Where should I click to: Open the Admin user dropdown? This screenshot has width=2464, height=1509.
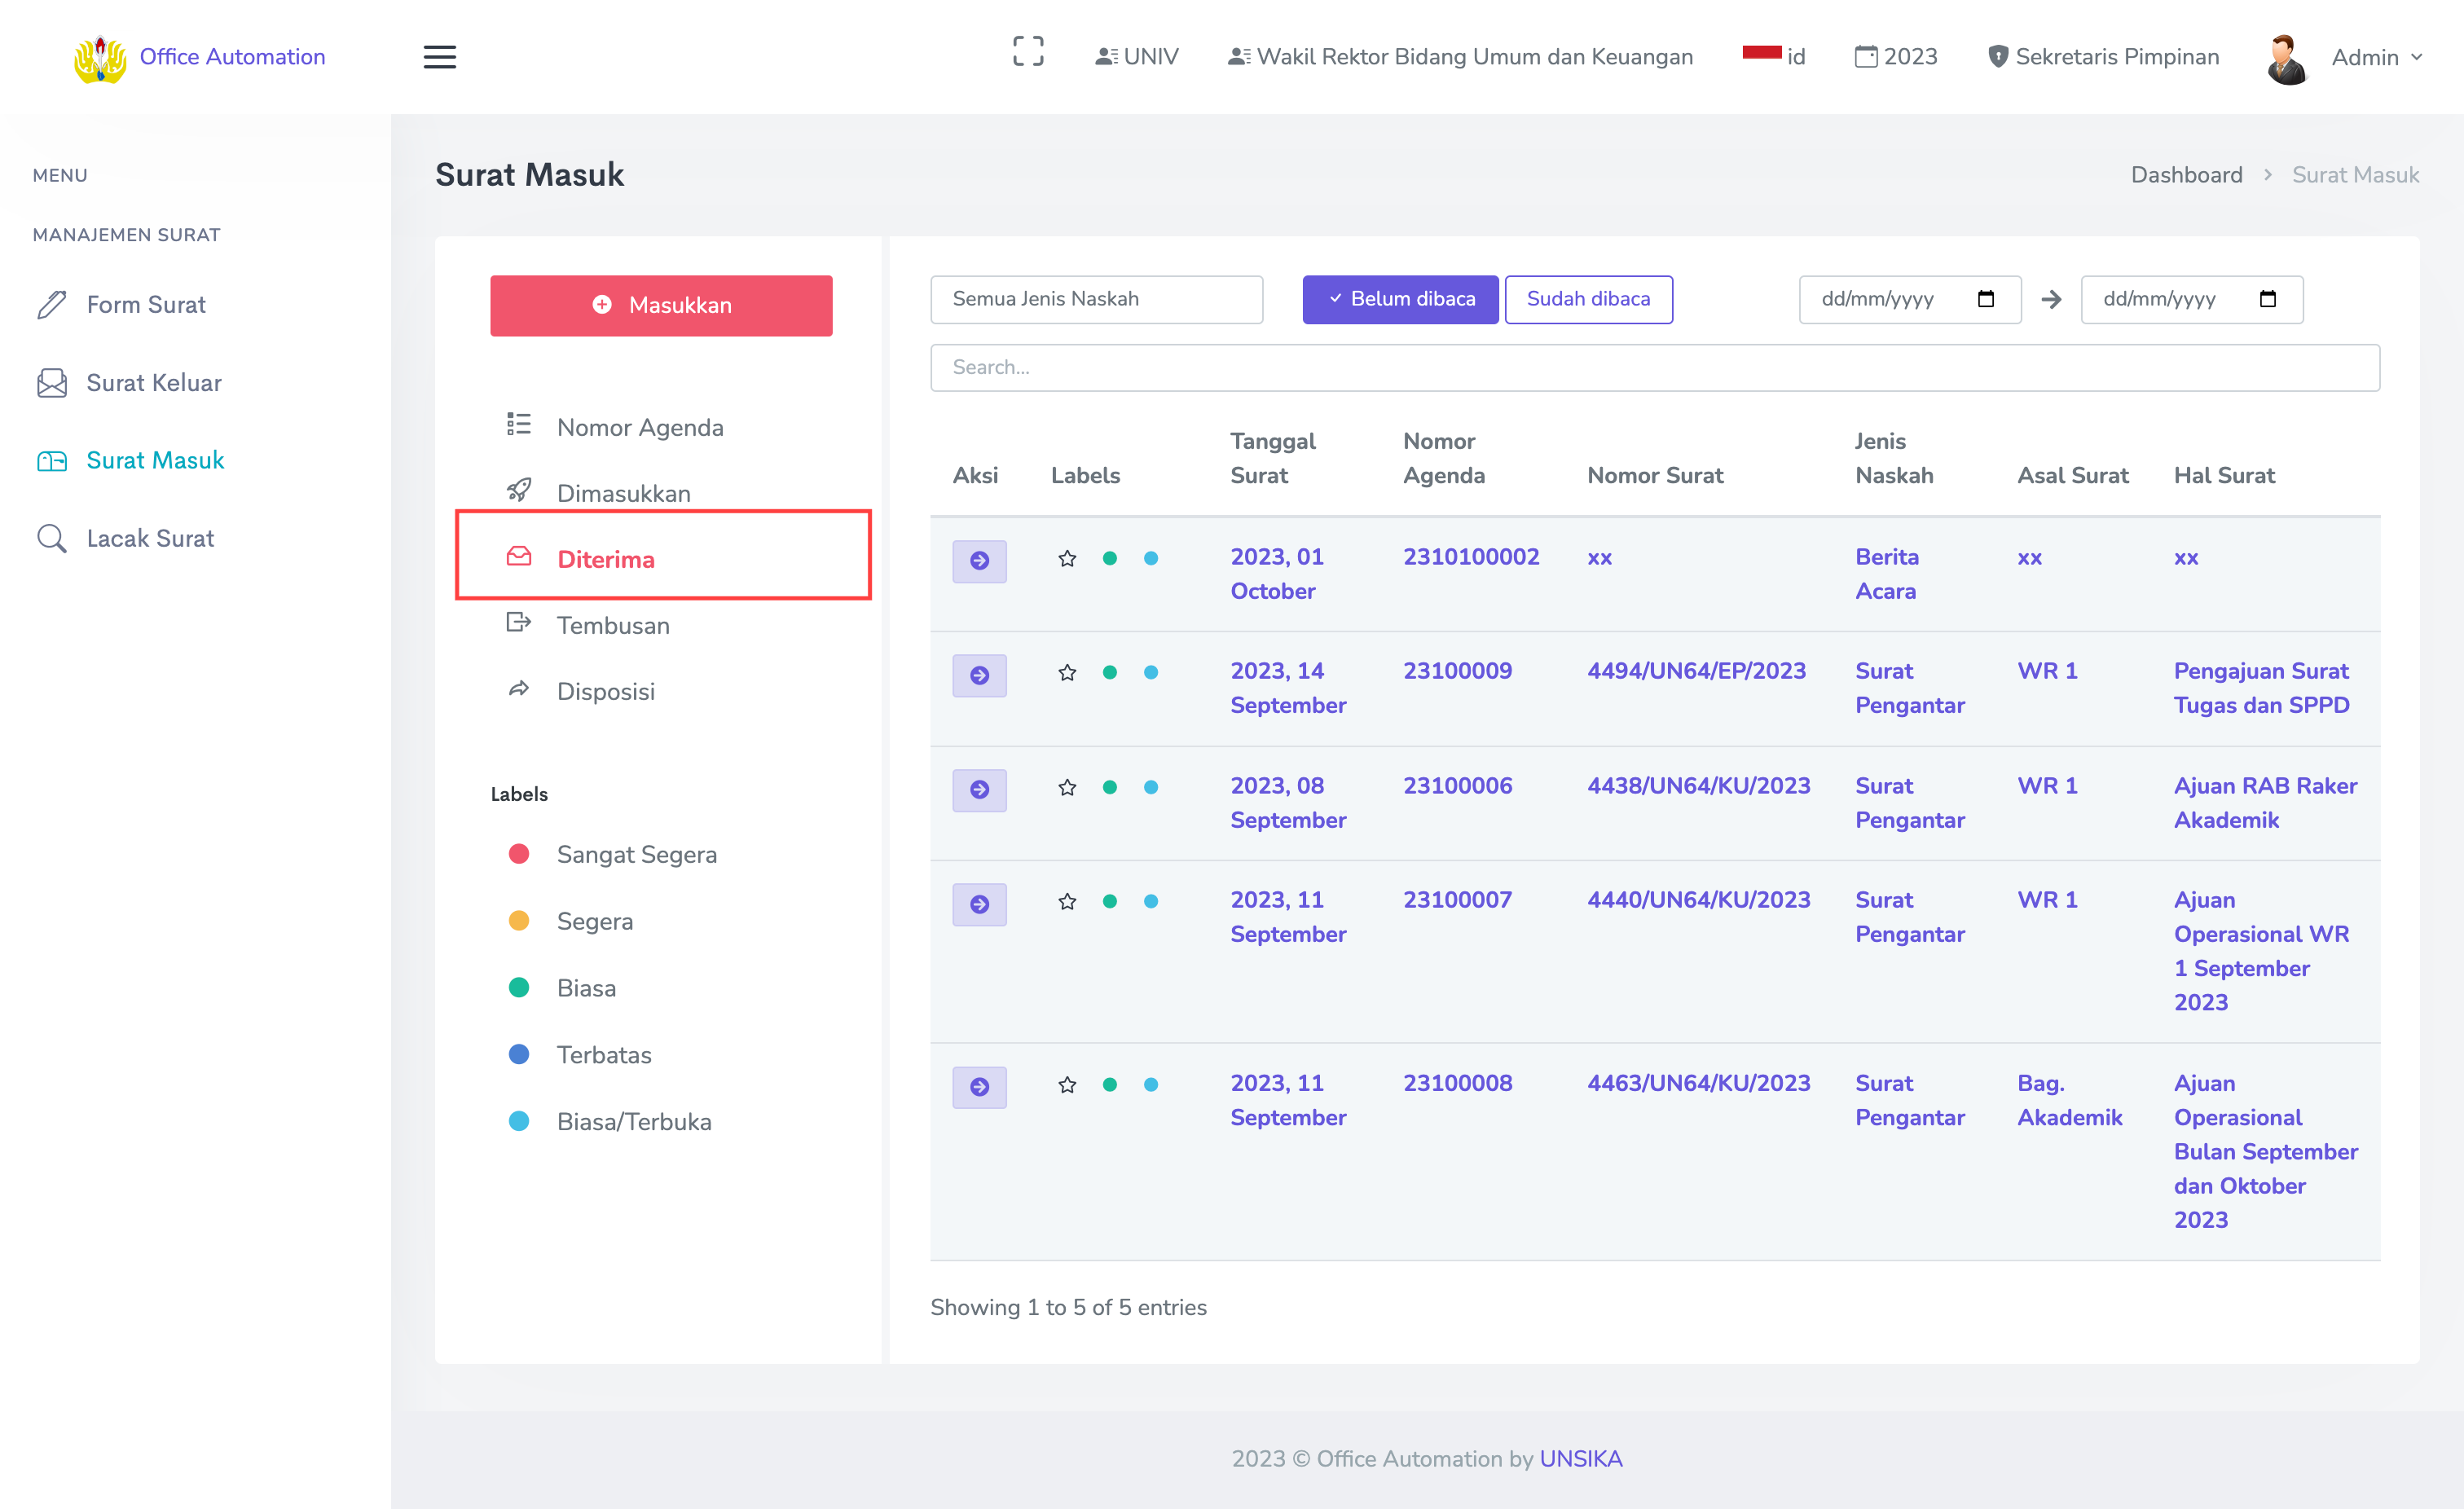2375,57
